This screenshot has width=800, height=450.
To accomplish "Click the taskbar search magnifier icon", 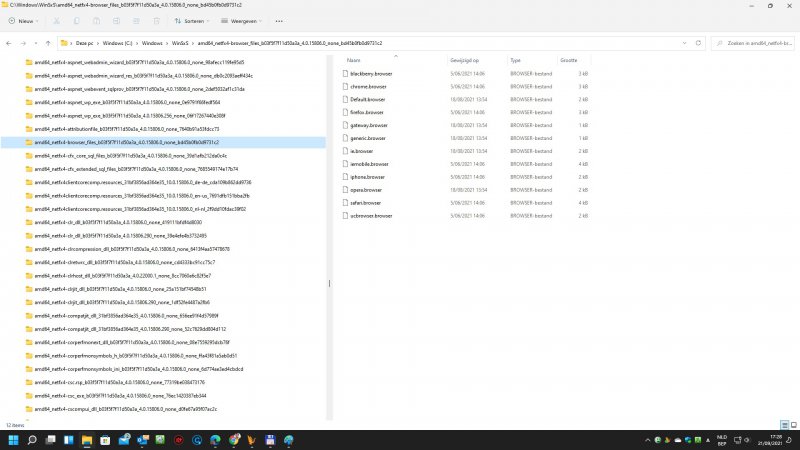I will 32,439.
